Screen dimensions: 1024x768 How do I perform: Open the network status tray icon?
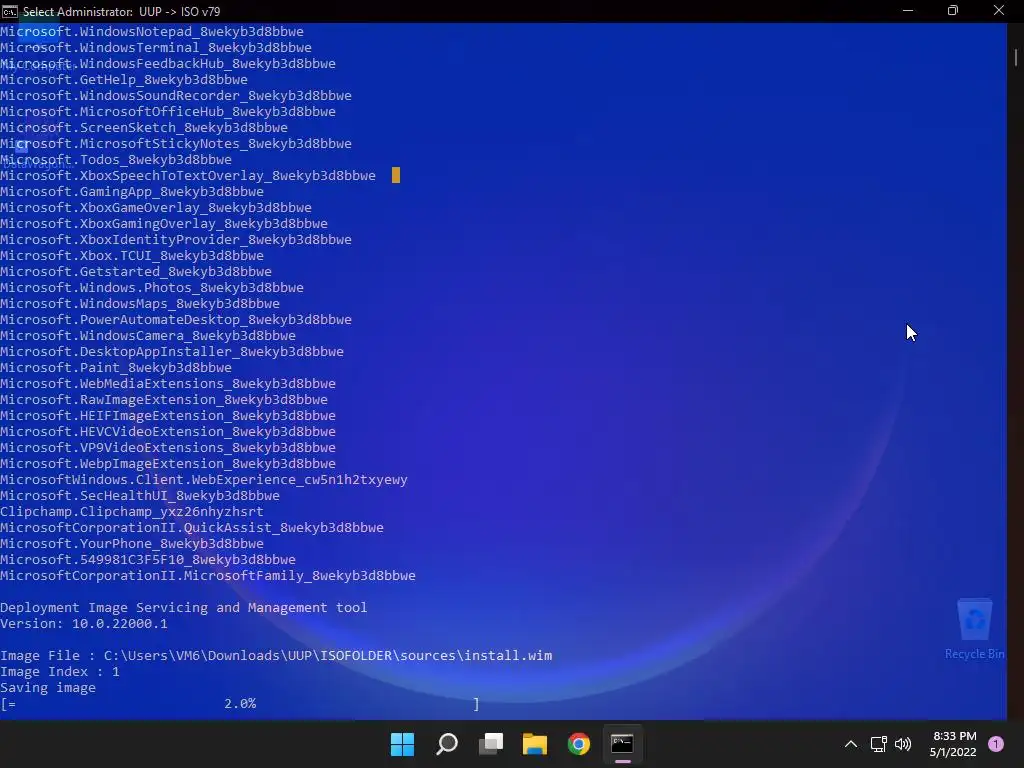(878, 744)
